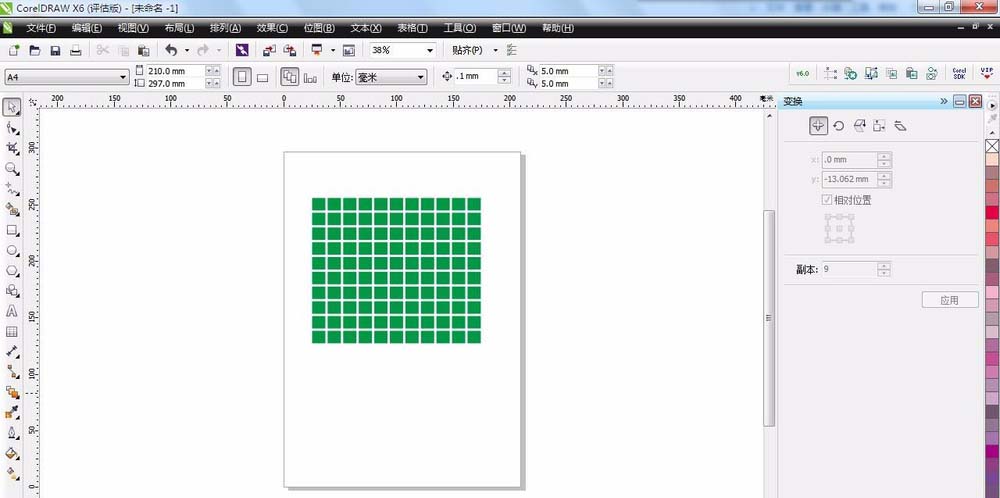Click the New document icon
Image resolution: width=1000 pixels, height=498 pixels.
click(14, 50)
